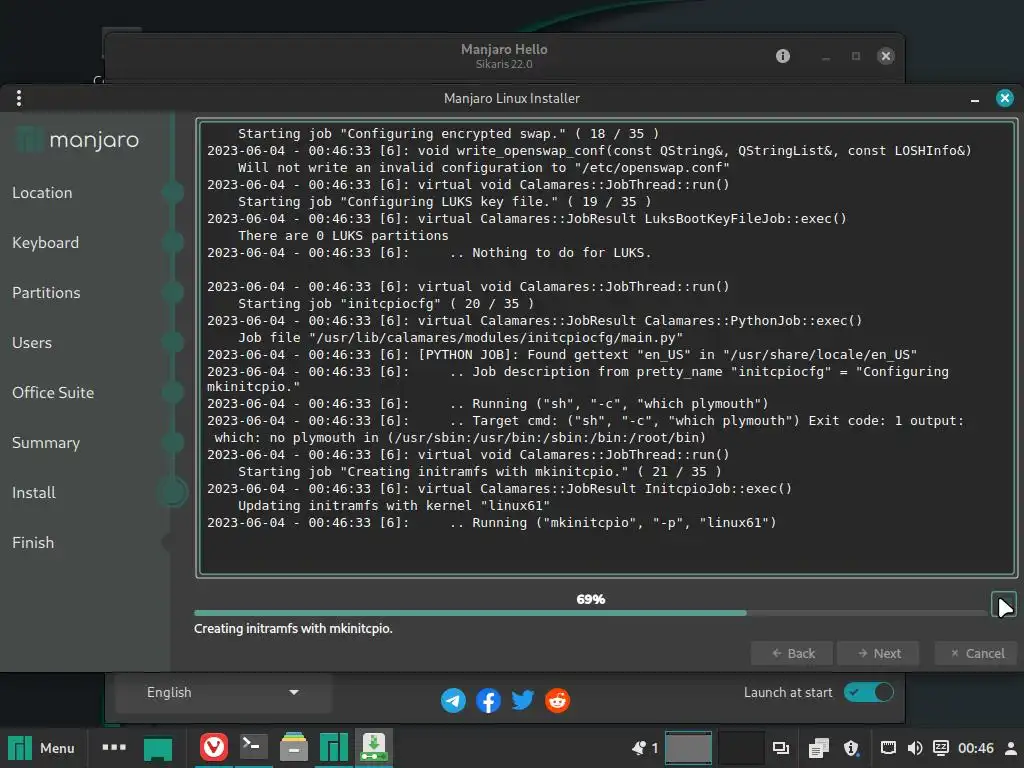Click the notification bell icon in tray

(x=639, y=748)
